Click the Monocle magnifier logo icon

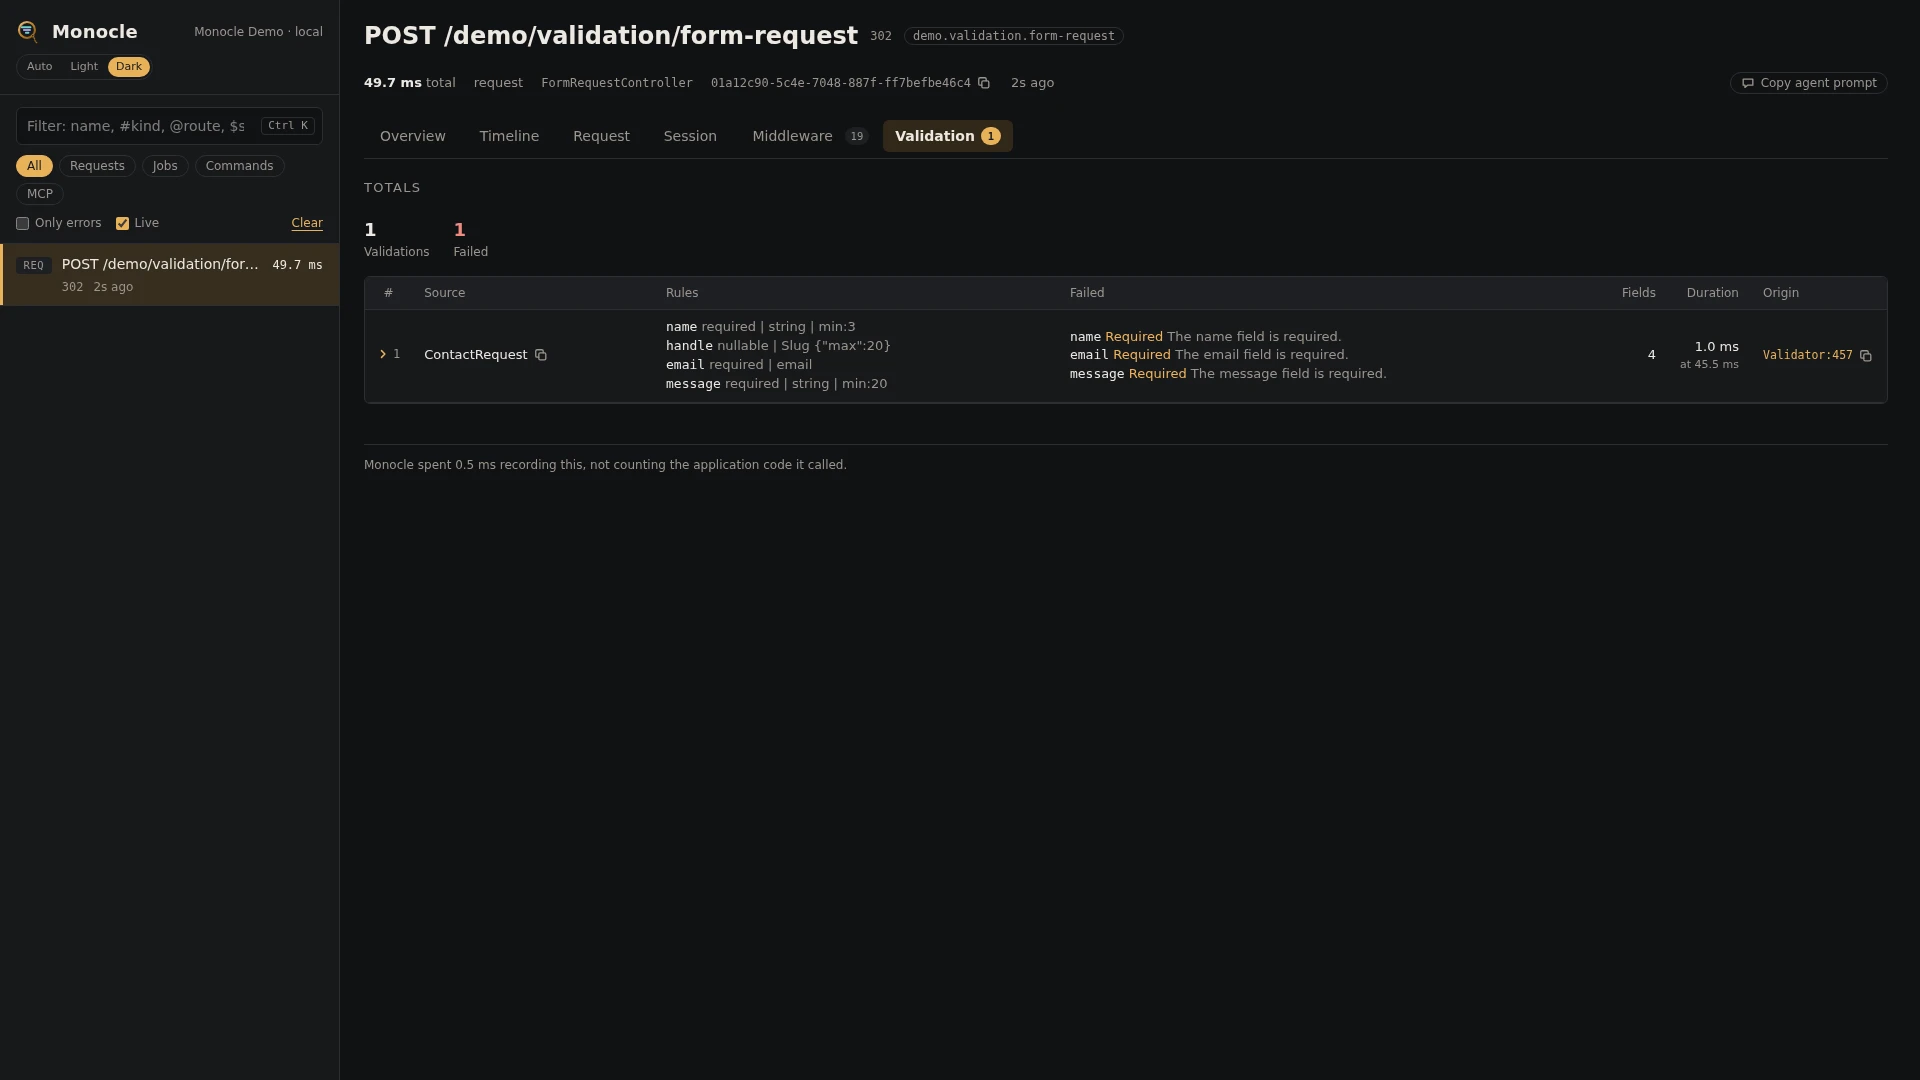pos(28,32)
